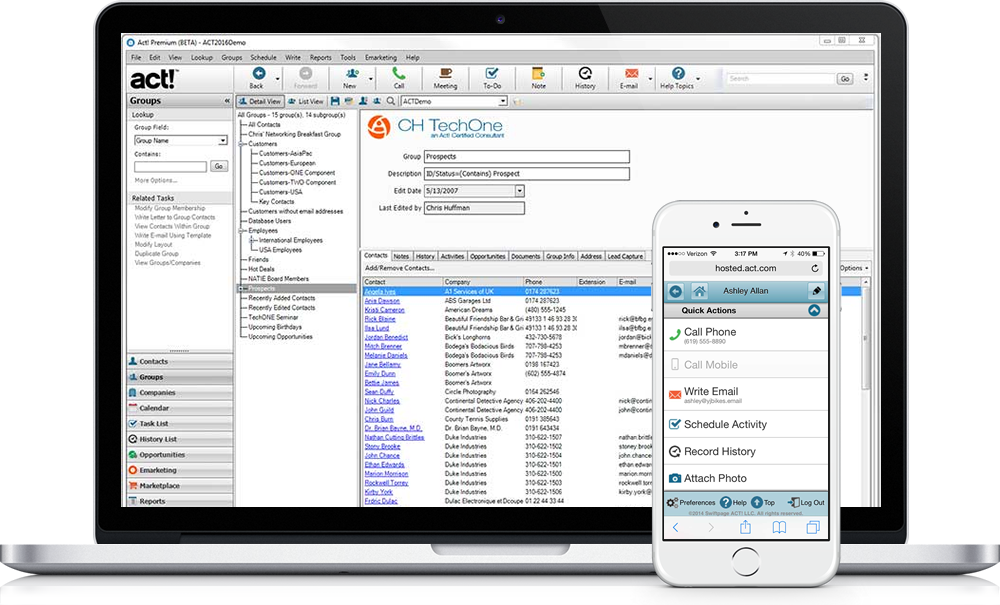Click the History clock toolbar icon
This screenshot has height=605, width=1000.
point(585,74)
